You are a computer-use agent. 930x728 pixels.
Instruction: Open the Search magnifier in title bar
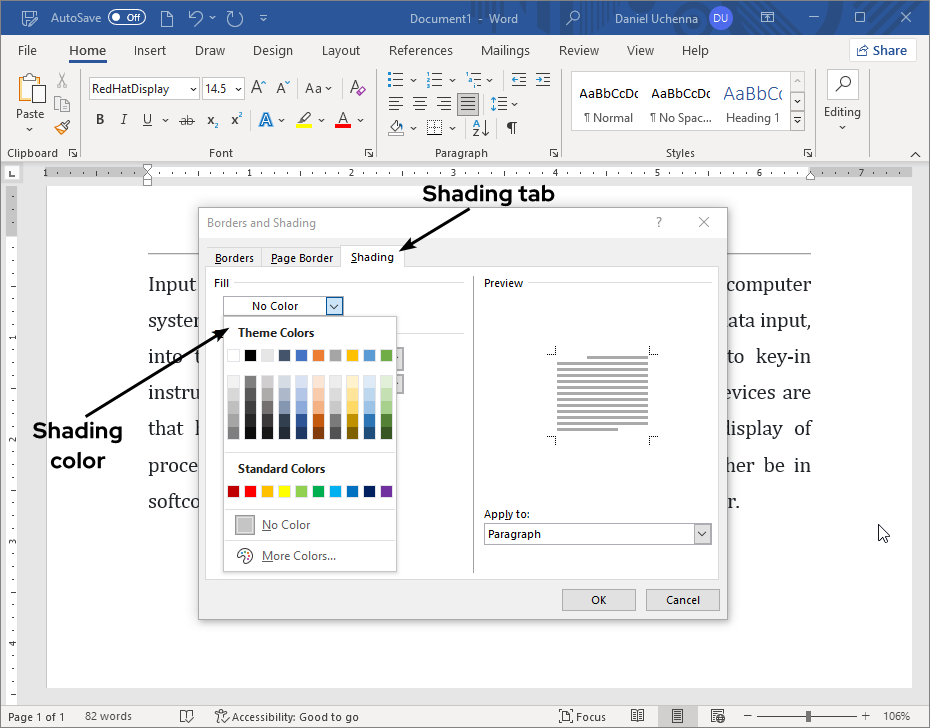(x=573, y=18)
